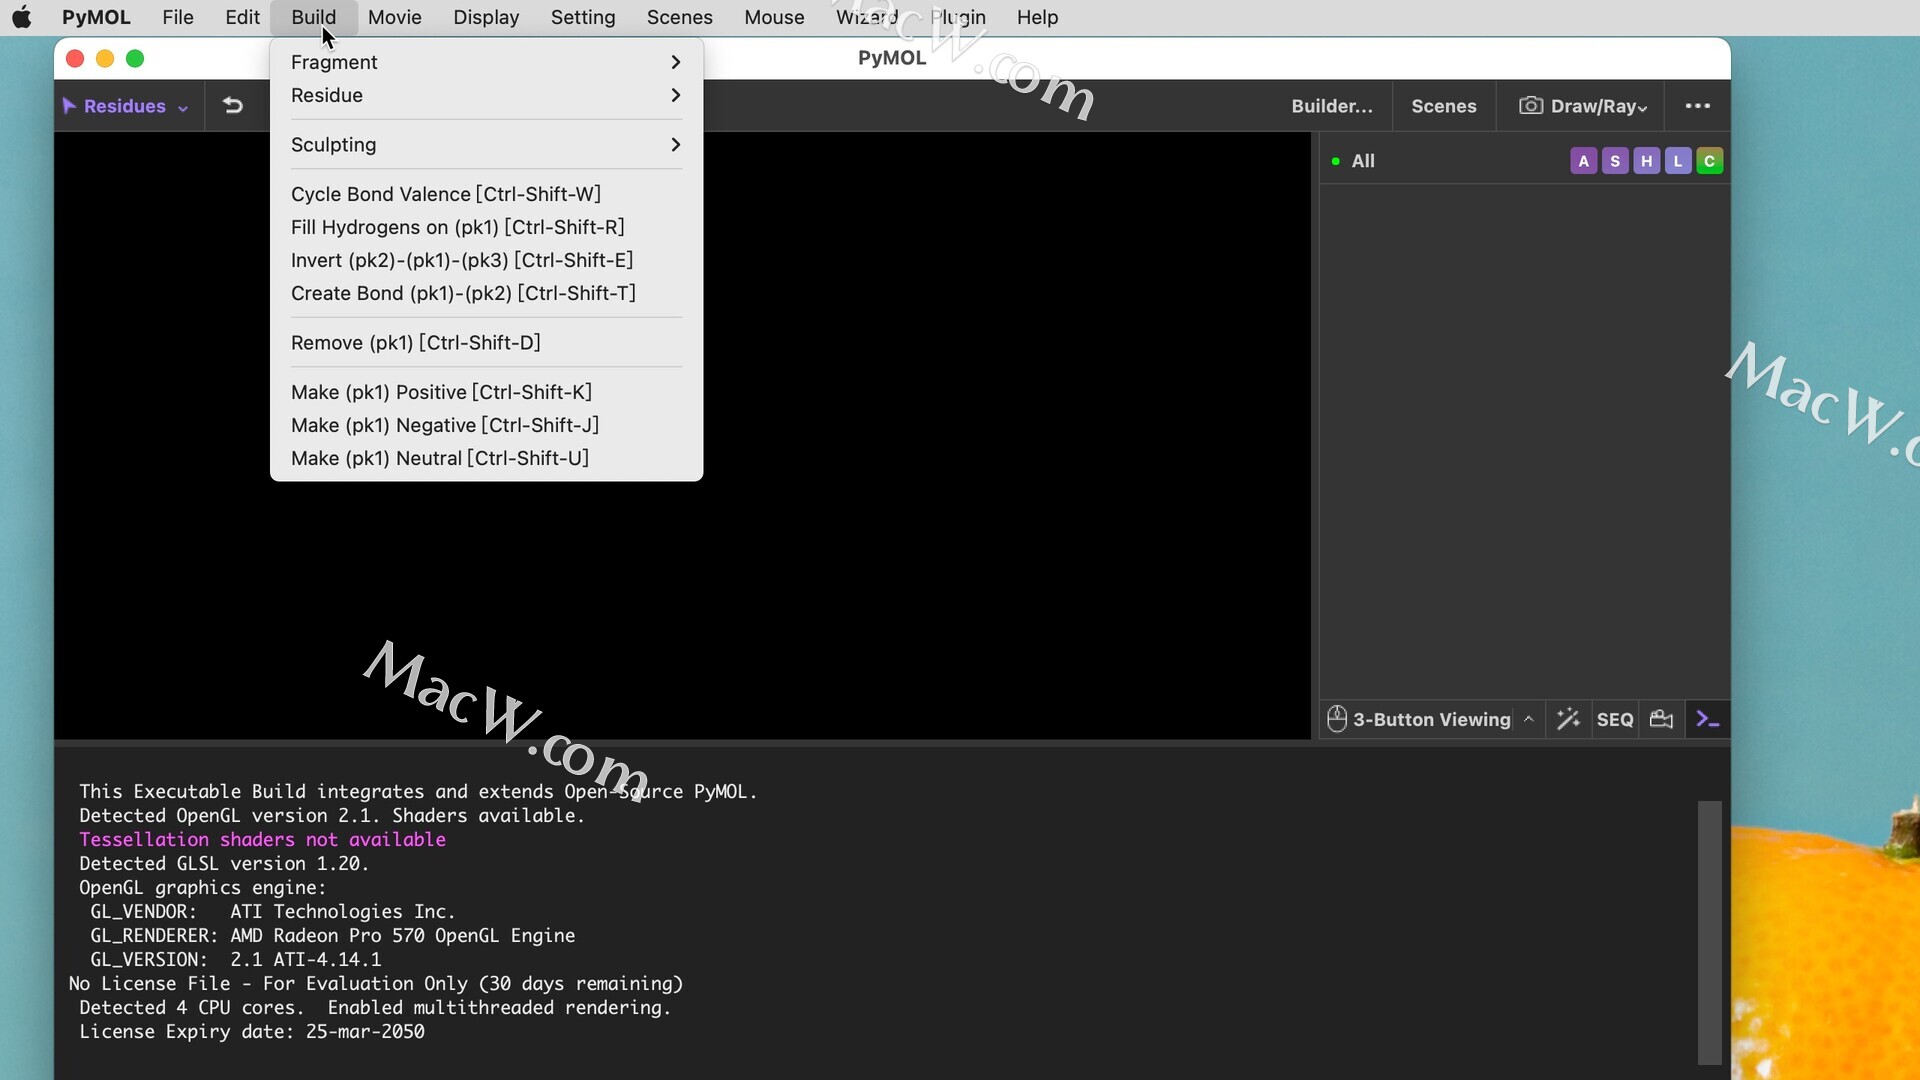
Task: Expand the Residue submenu arrow
Action: pyautogui.click(x=676, y=95)
